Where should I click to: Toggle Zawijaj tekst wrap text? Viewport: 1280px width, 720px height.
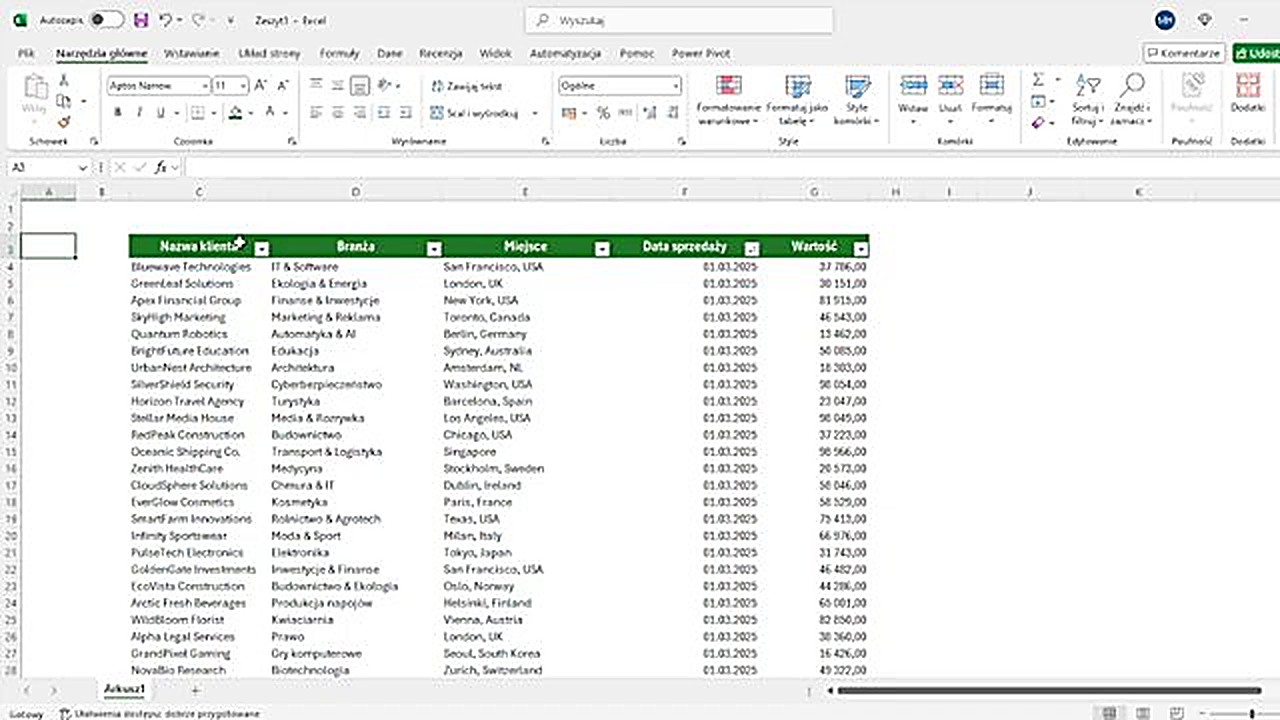coord(467,87)
